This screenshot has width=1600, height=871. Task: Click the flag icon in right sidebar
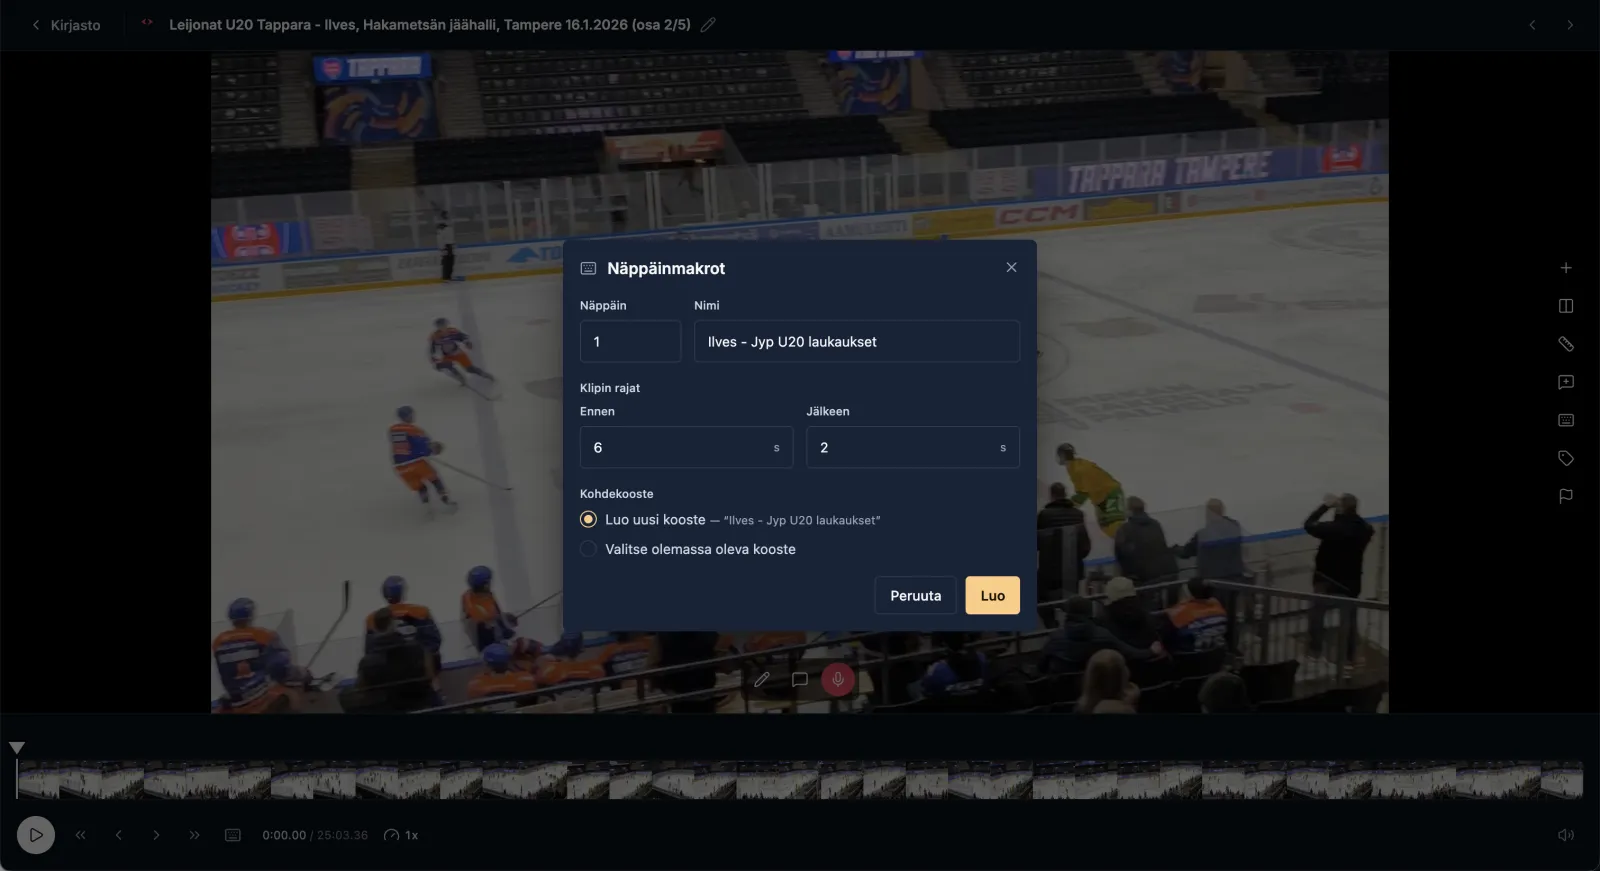[x=1566, y=496]
